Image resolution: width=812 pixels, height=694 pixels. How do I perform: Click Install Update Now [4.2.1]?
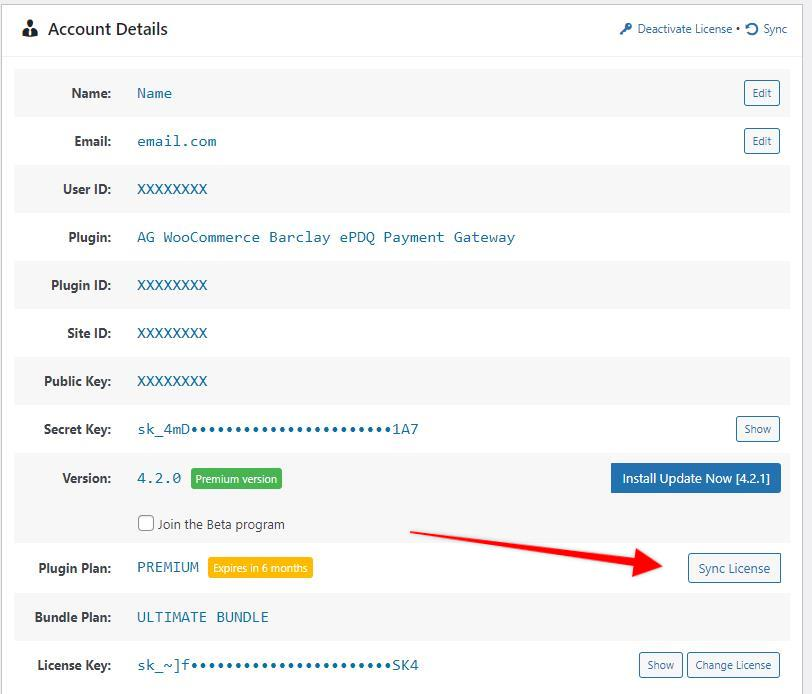[x=695, y=478]
